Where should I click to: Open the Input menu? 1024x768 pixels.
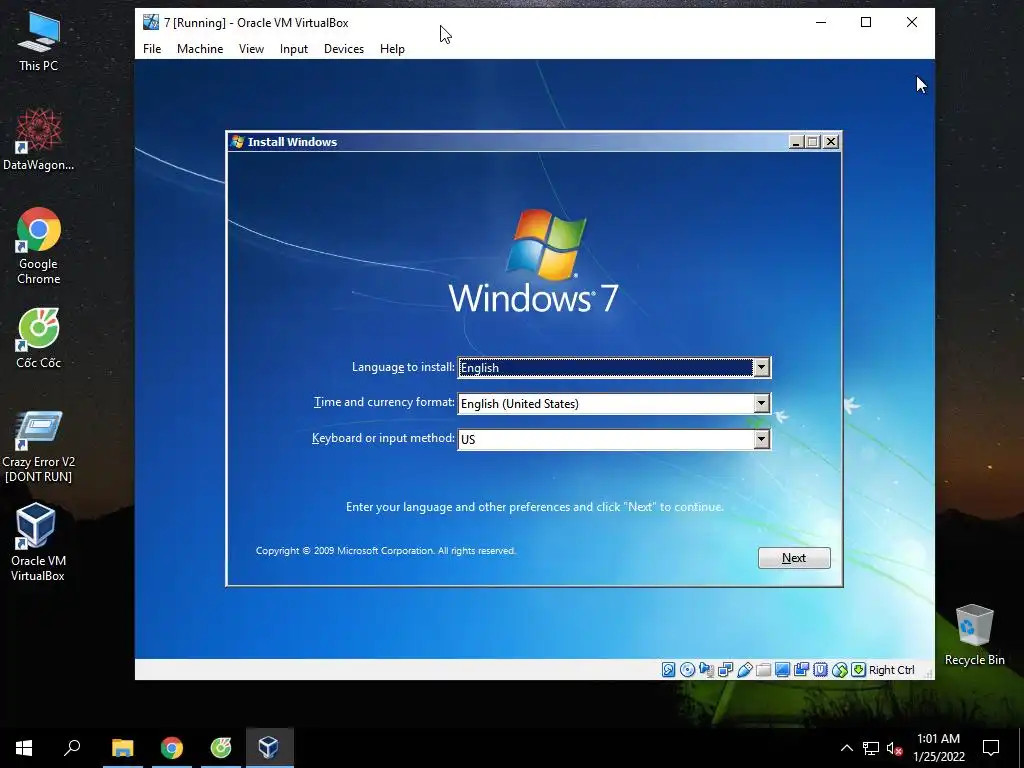tap(294, 49)
